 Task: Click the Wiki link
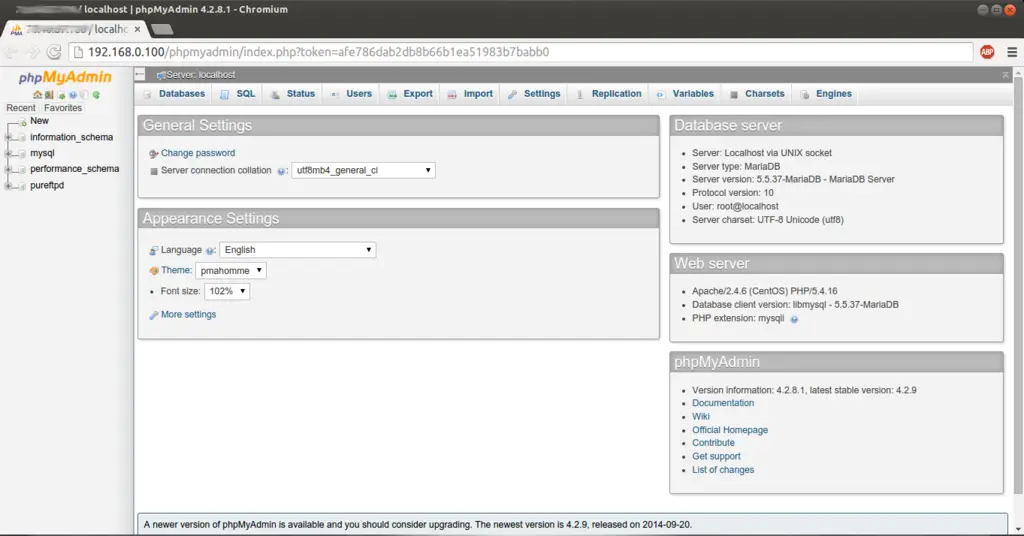(x=701, y=417)
